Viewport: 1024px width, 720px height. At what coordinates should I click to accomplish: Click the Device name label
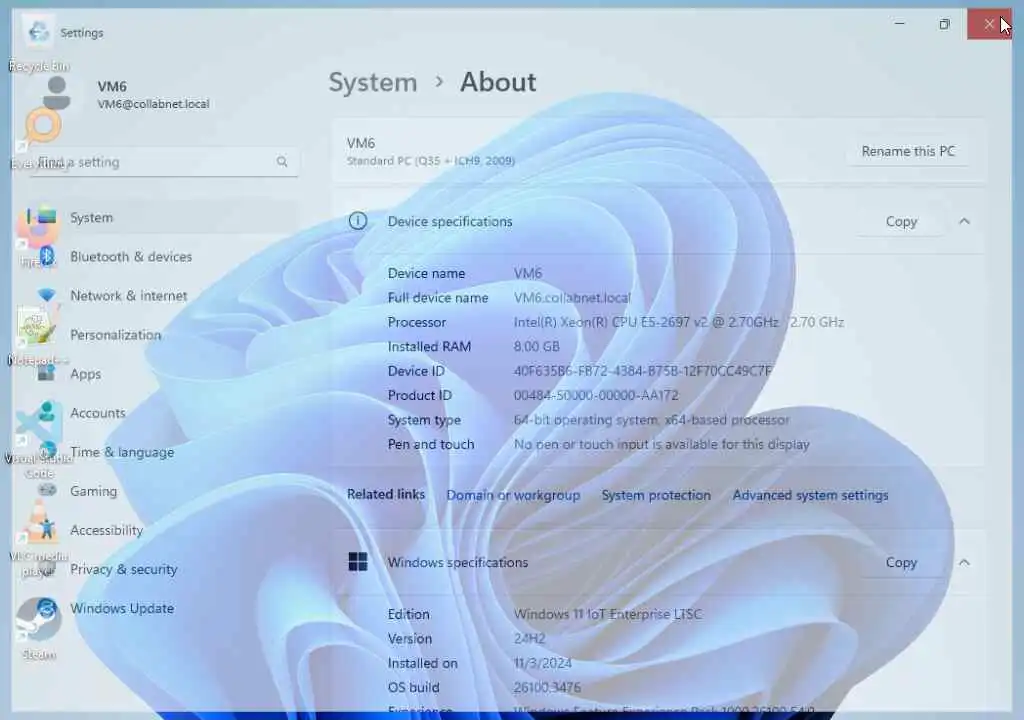[x=426, y=274]
